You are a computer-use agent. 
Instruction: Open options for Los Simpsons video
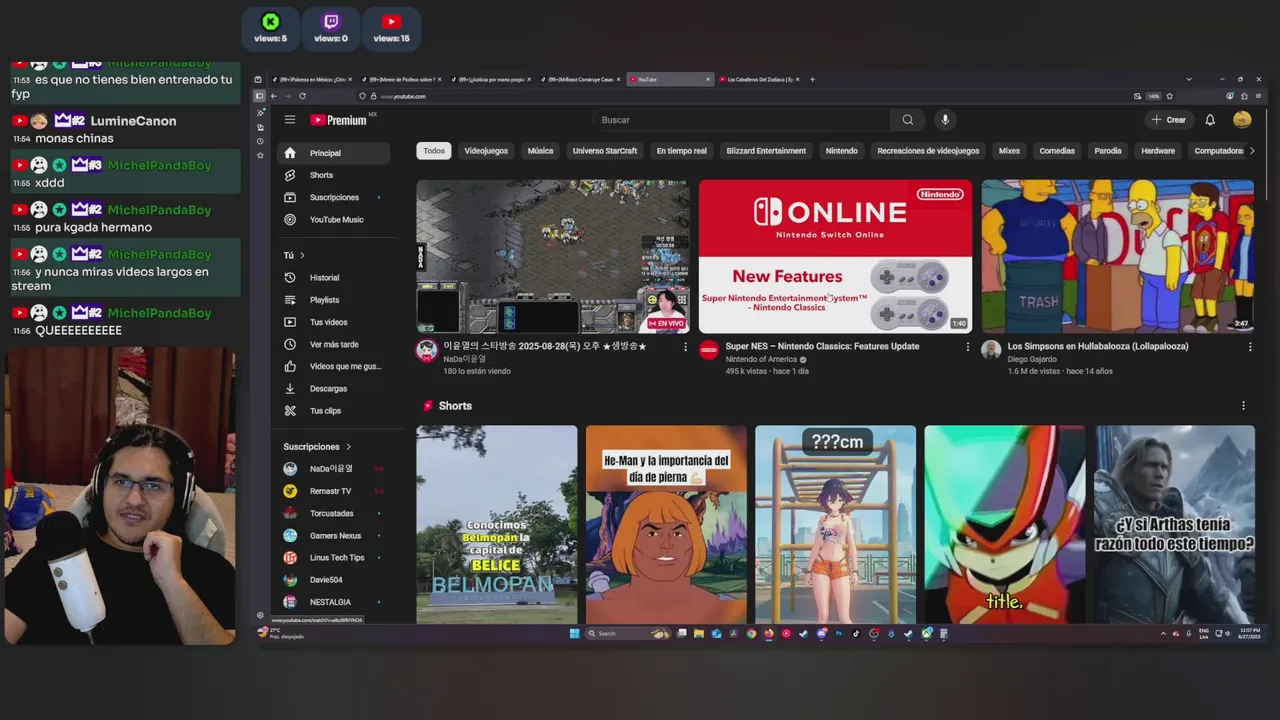(x=1249, y=347)
